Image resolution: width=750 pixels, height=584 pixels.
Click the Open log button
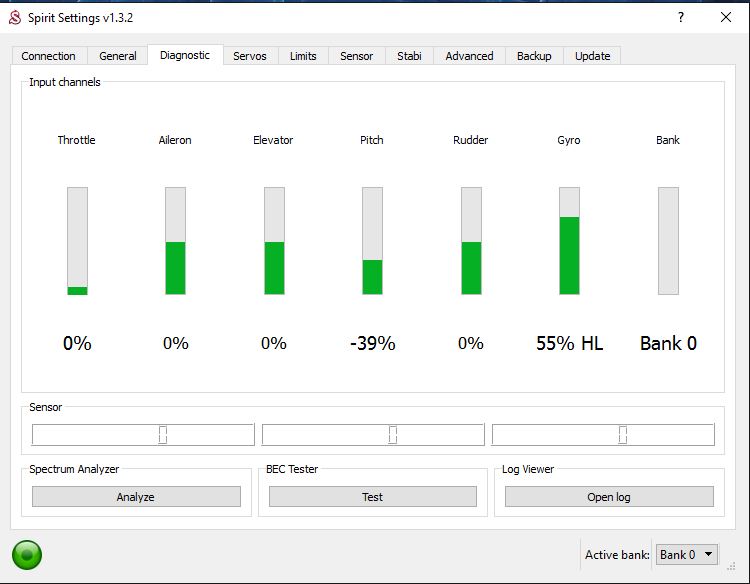point(608,497)
